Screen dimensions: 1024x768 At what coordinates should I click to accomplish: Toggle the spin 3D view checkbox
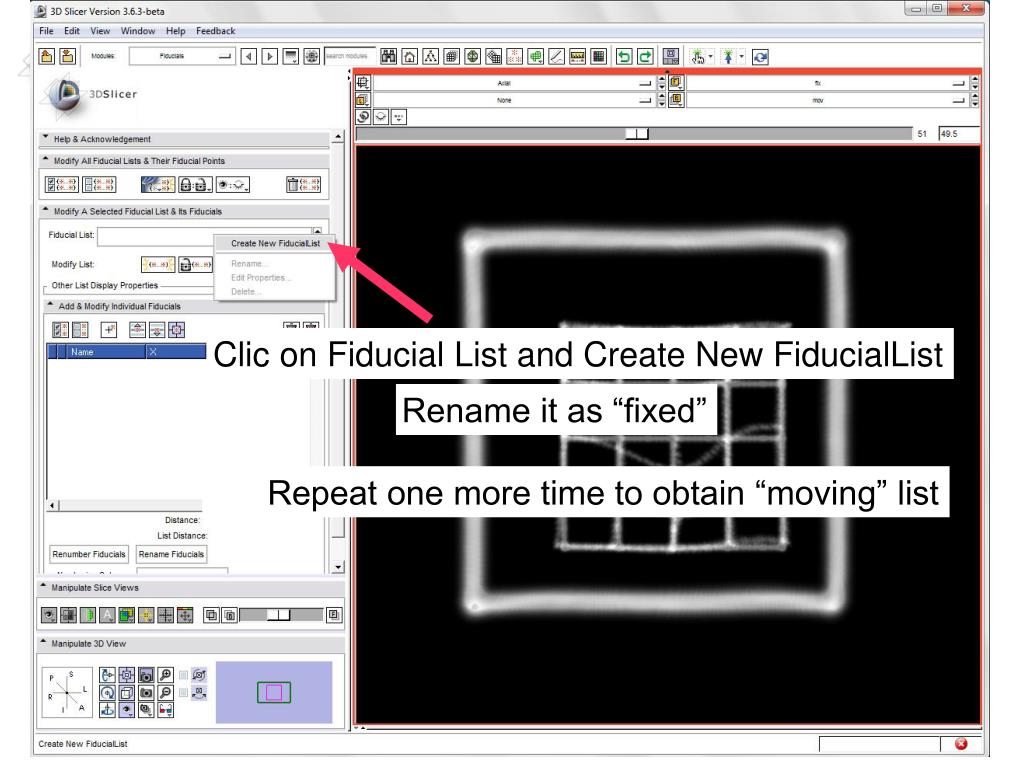coord(184,675)
